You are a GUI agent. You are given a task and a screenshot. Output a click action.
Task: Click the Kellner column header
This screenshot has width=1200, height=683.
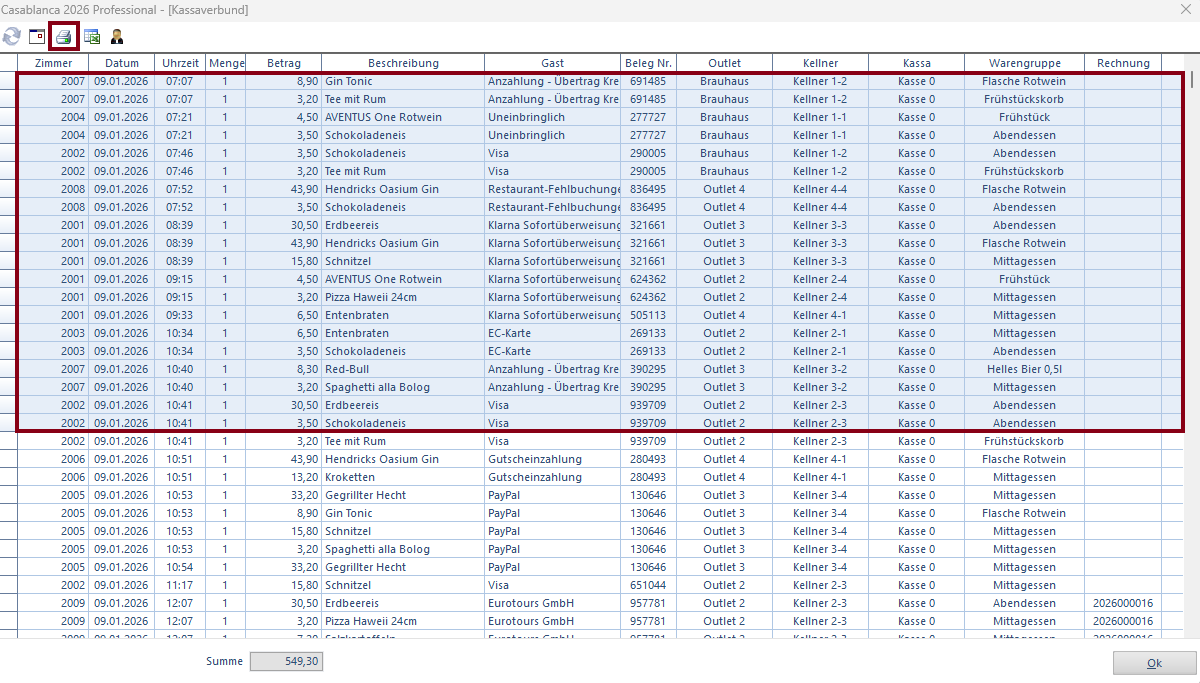click(x=819, y=63)
